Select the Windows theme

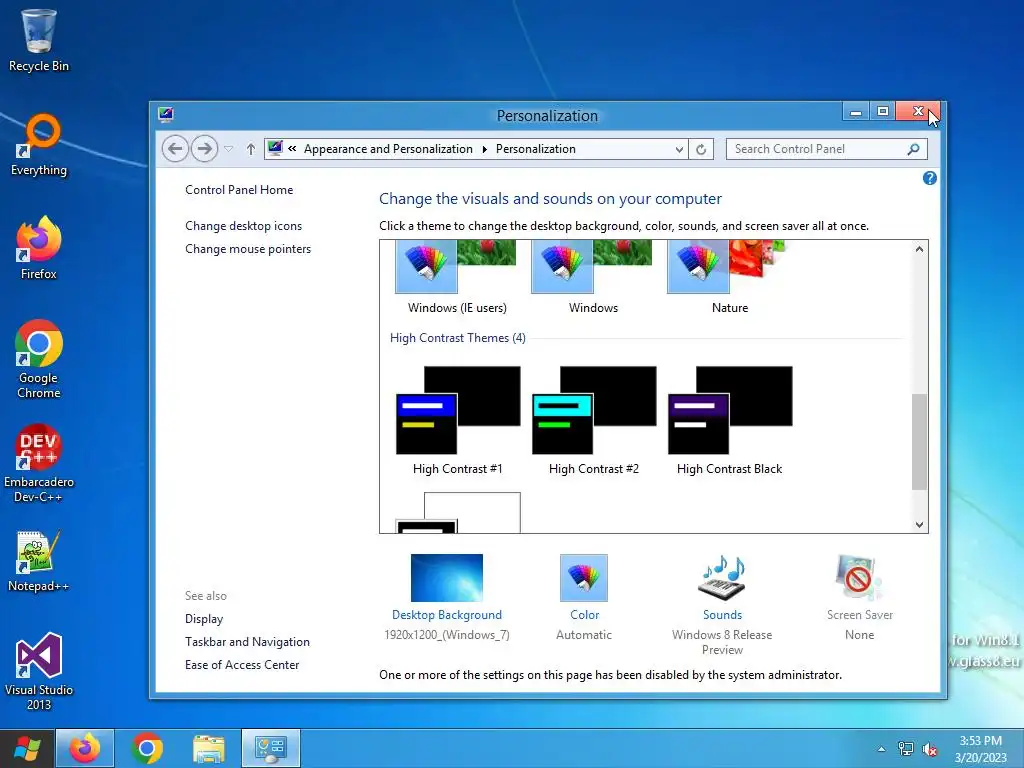coord(593,277)
